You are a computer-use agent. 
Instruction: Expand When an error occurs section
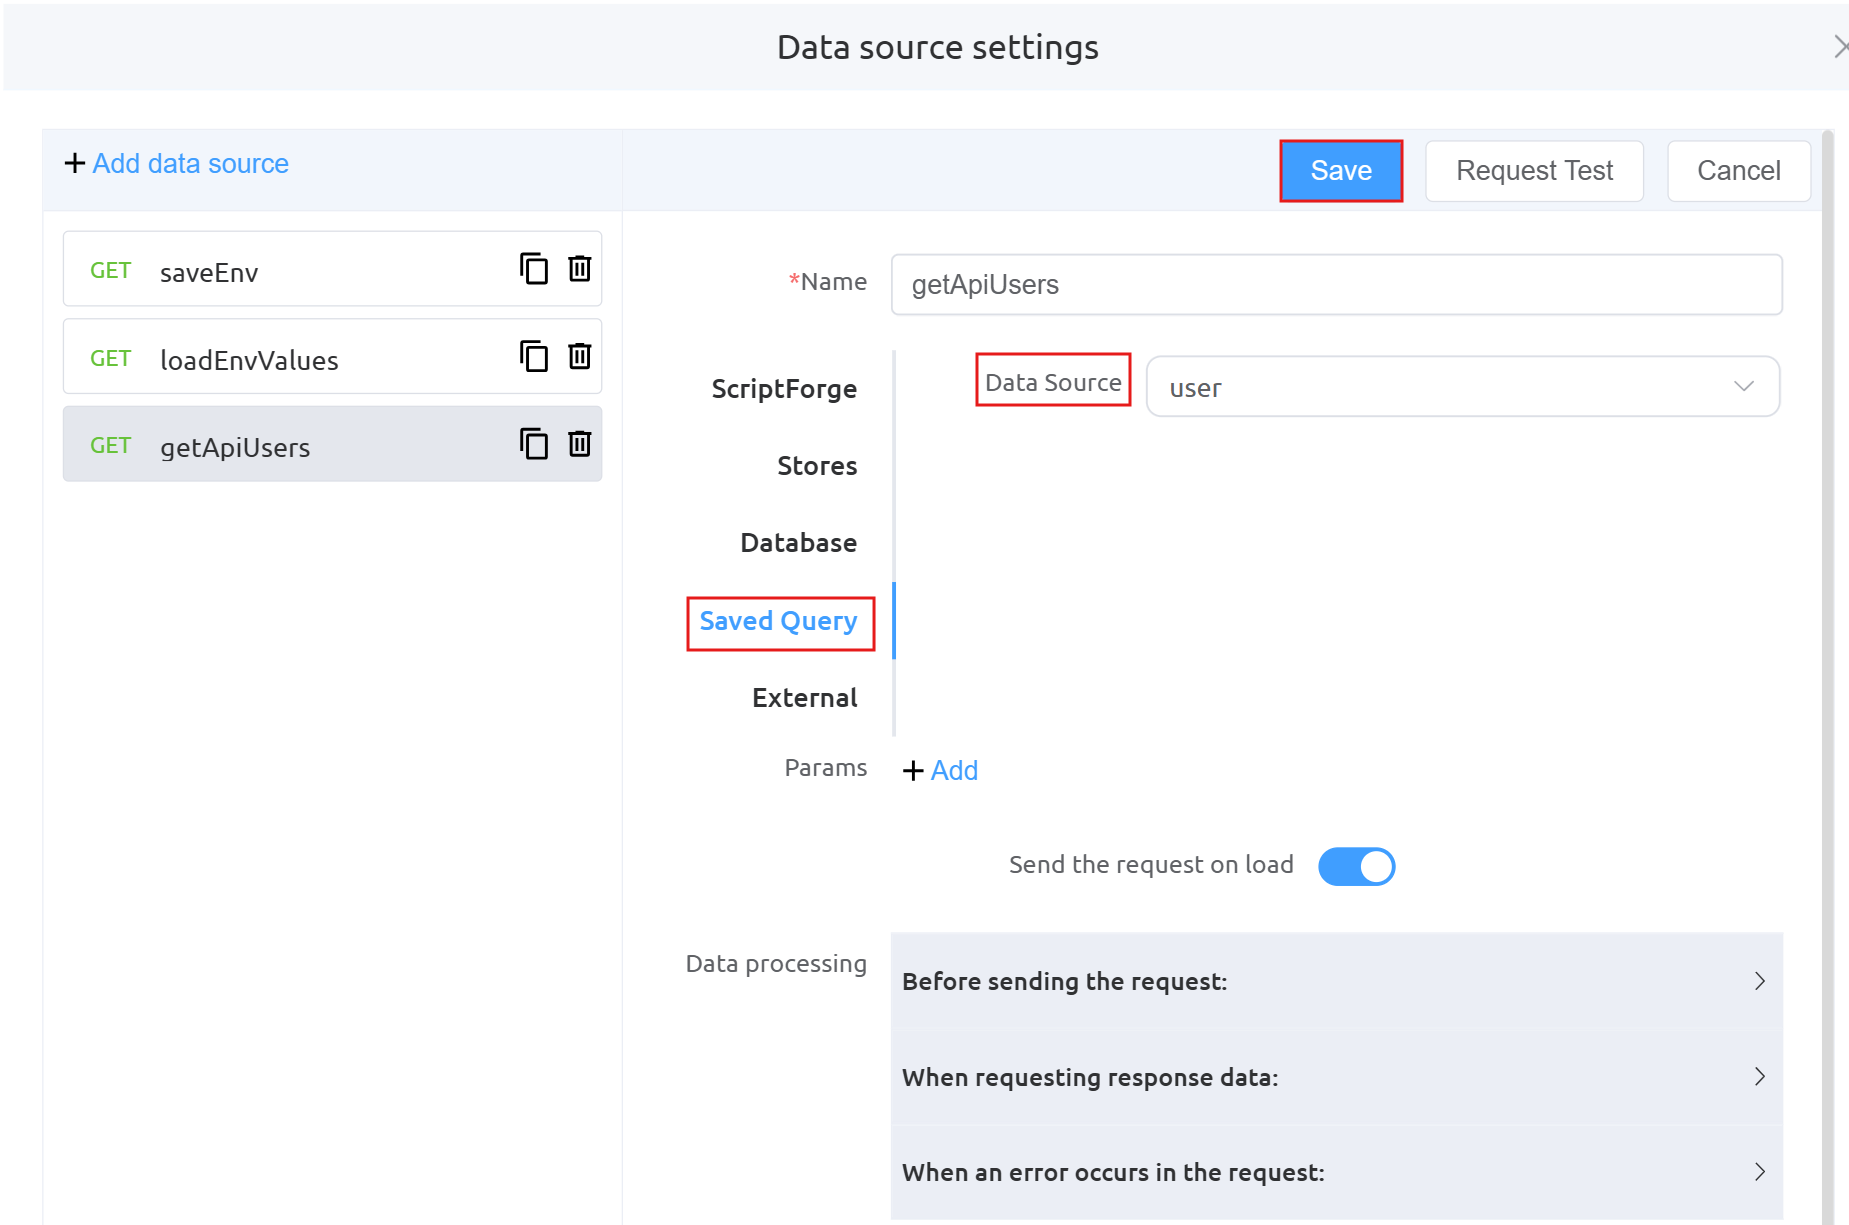click(x=1336, y=1172)
